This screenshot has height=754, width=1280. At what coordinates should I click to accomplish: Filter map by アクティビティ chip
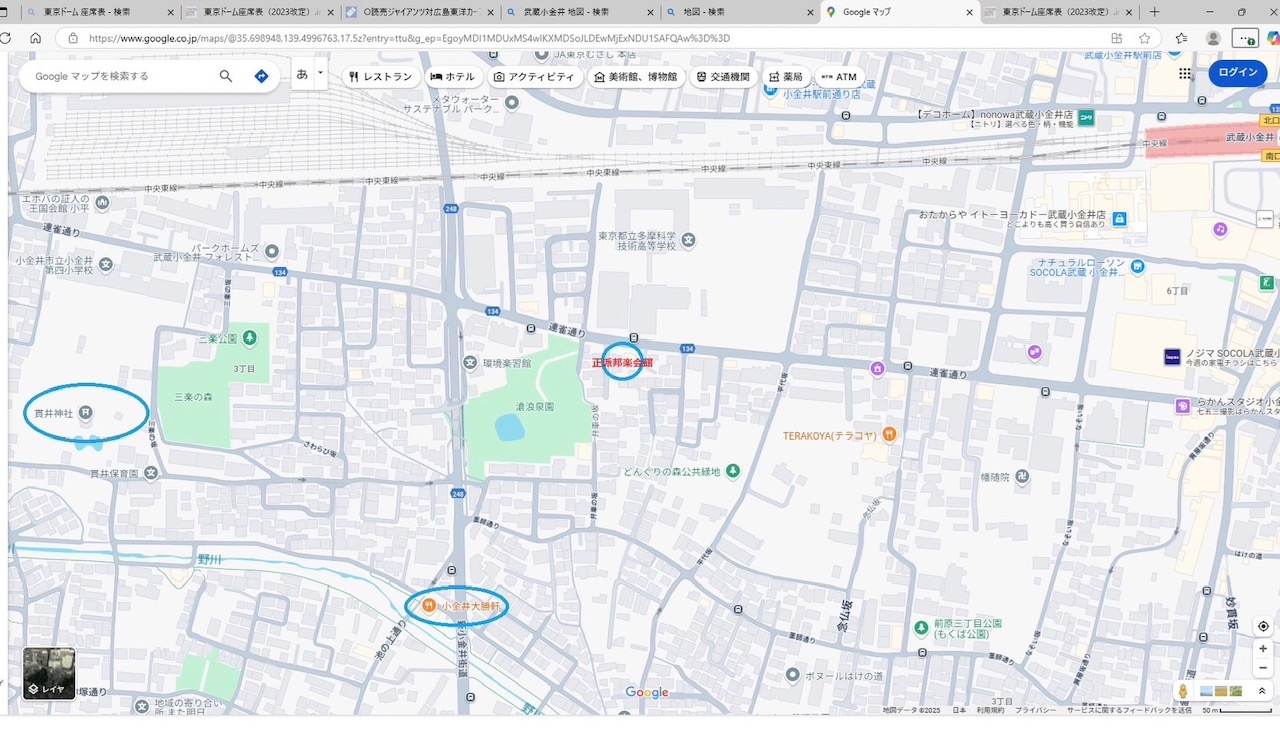pos(534,77)
